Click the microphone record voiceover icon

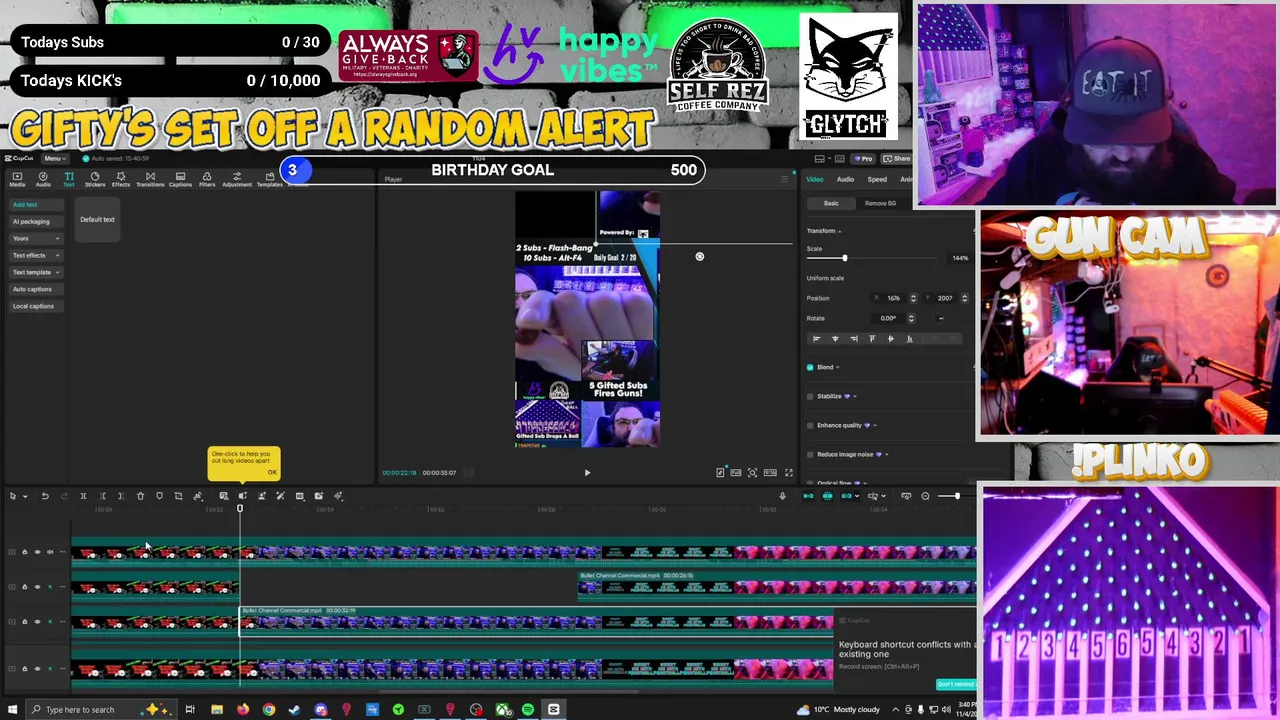(782, 496)
